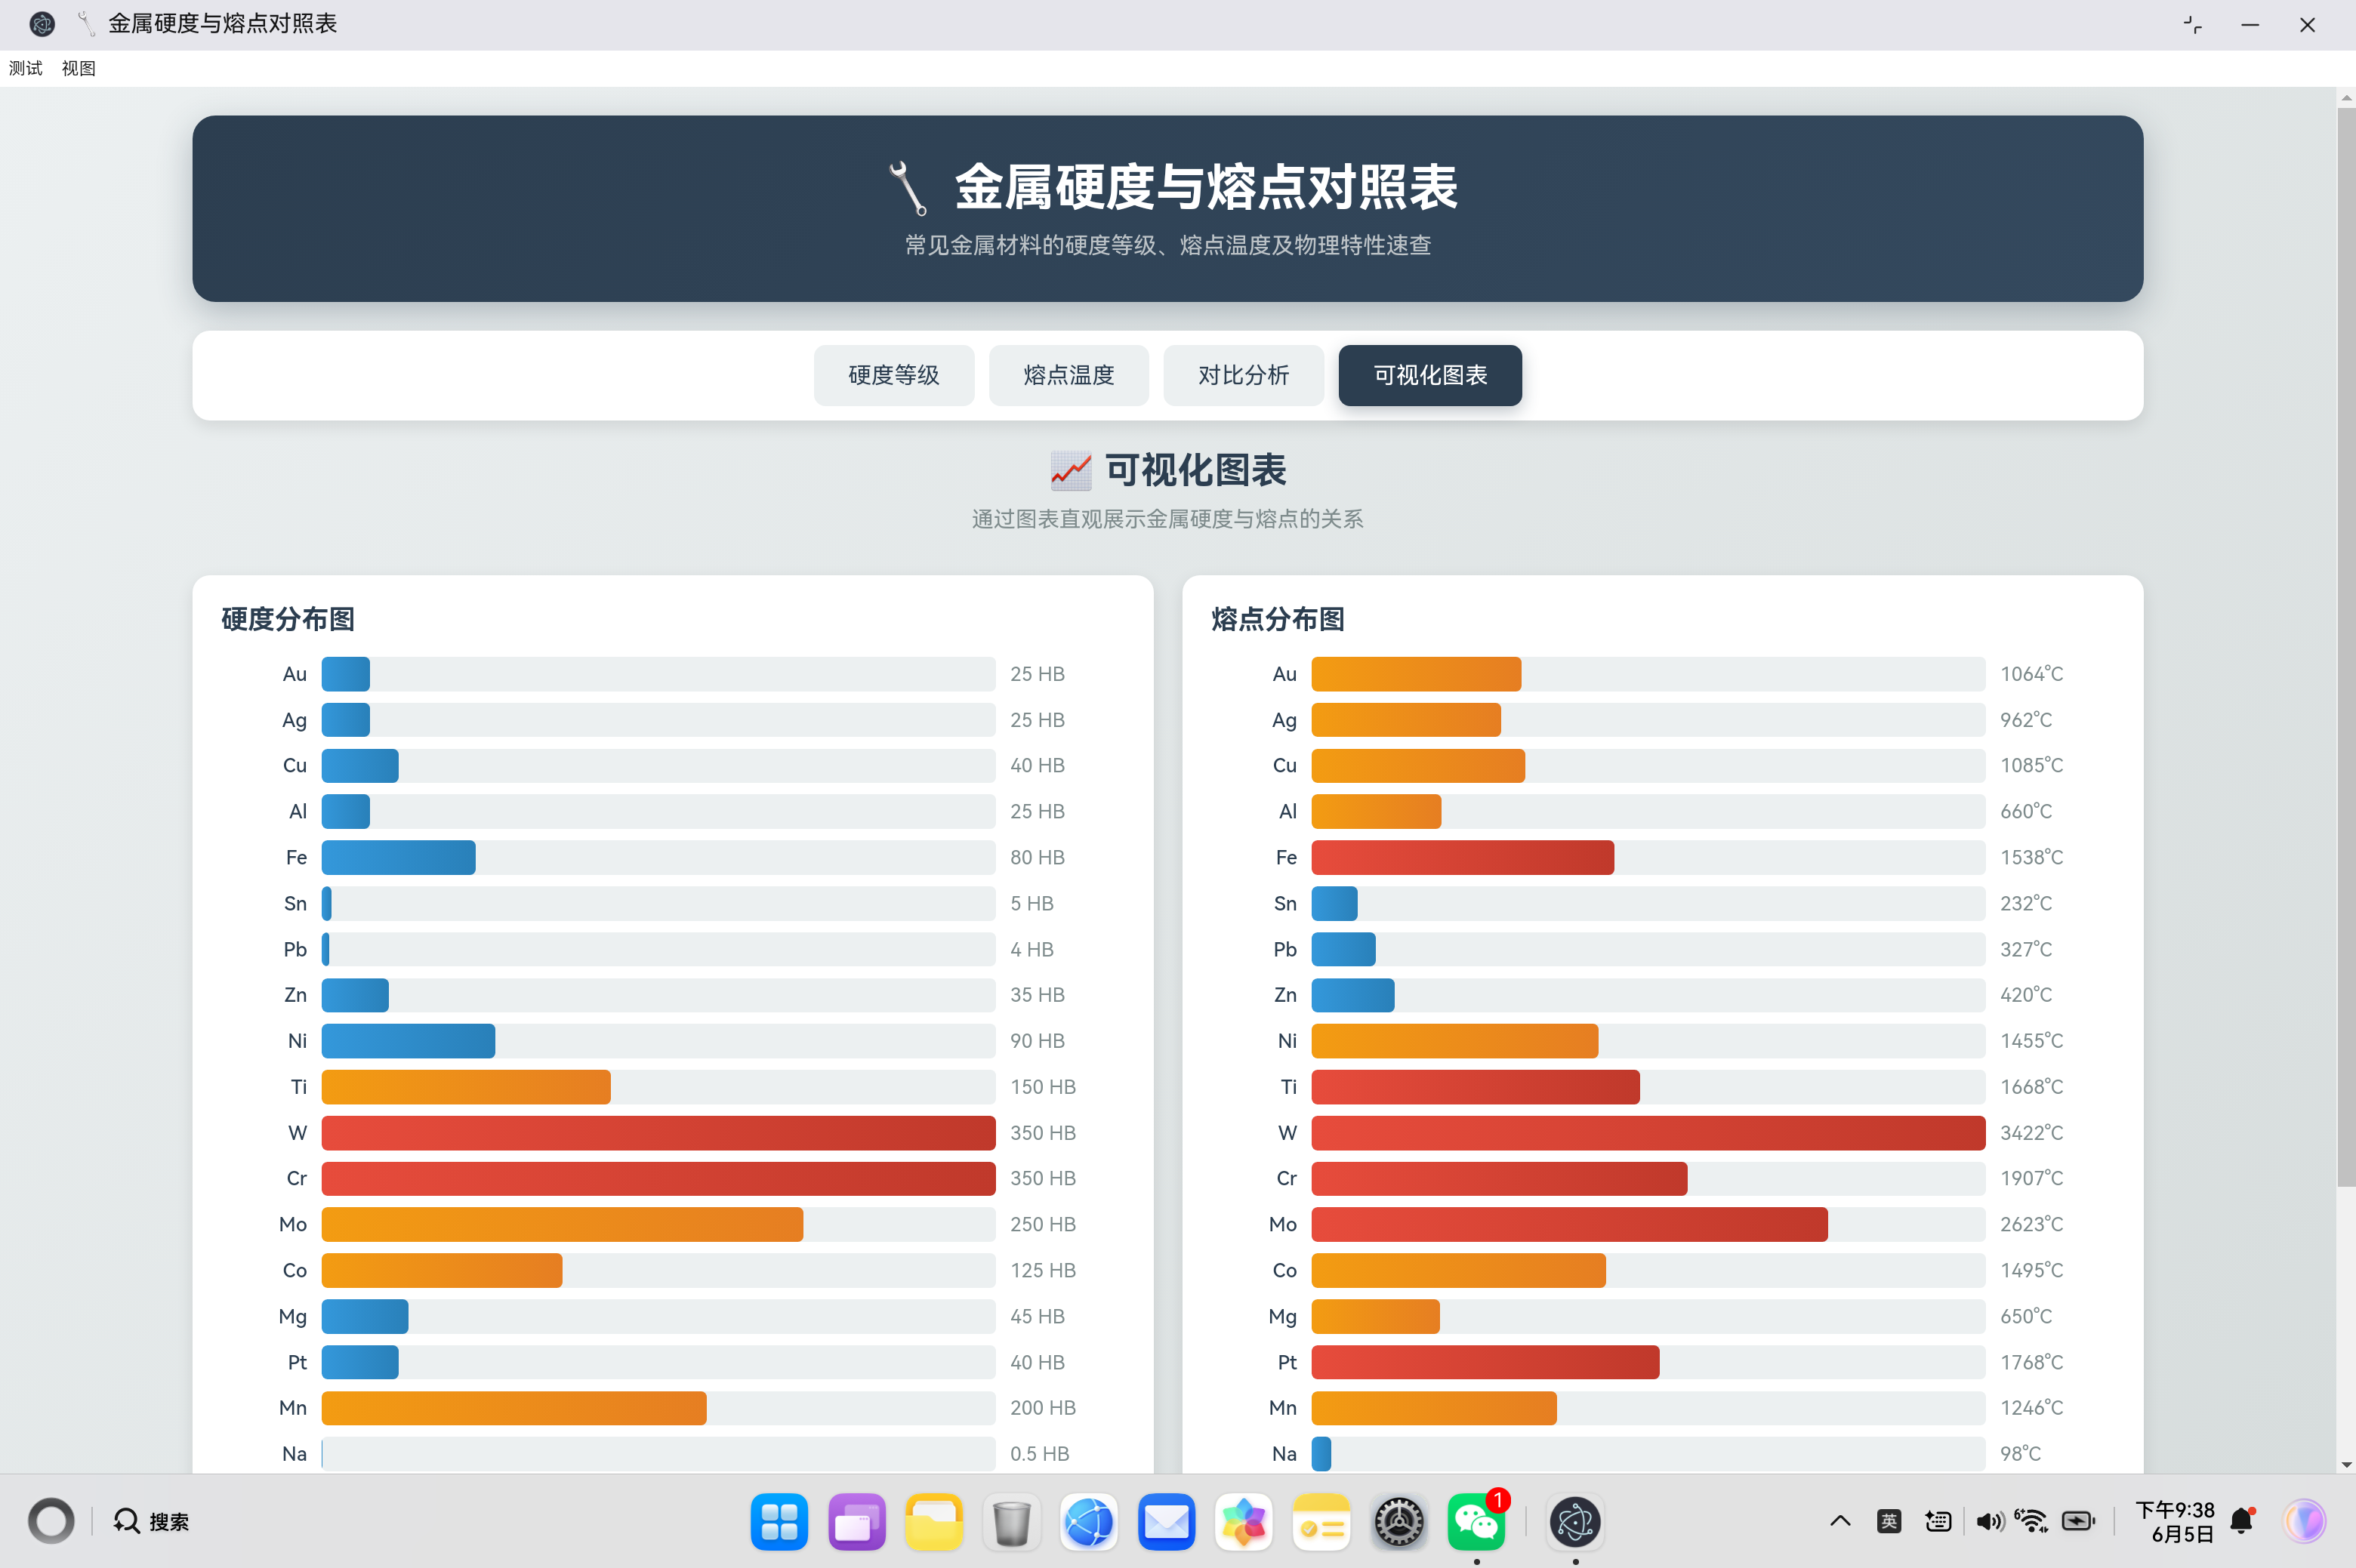The height and width of the screenshot is (1568, 2356).
Task: Click the scrollbar up arrow
Action: point(2346,97)
